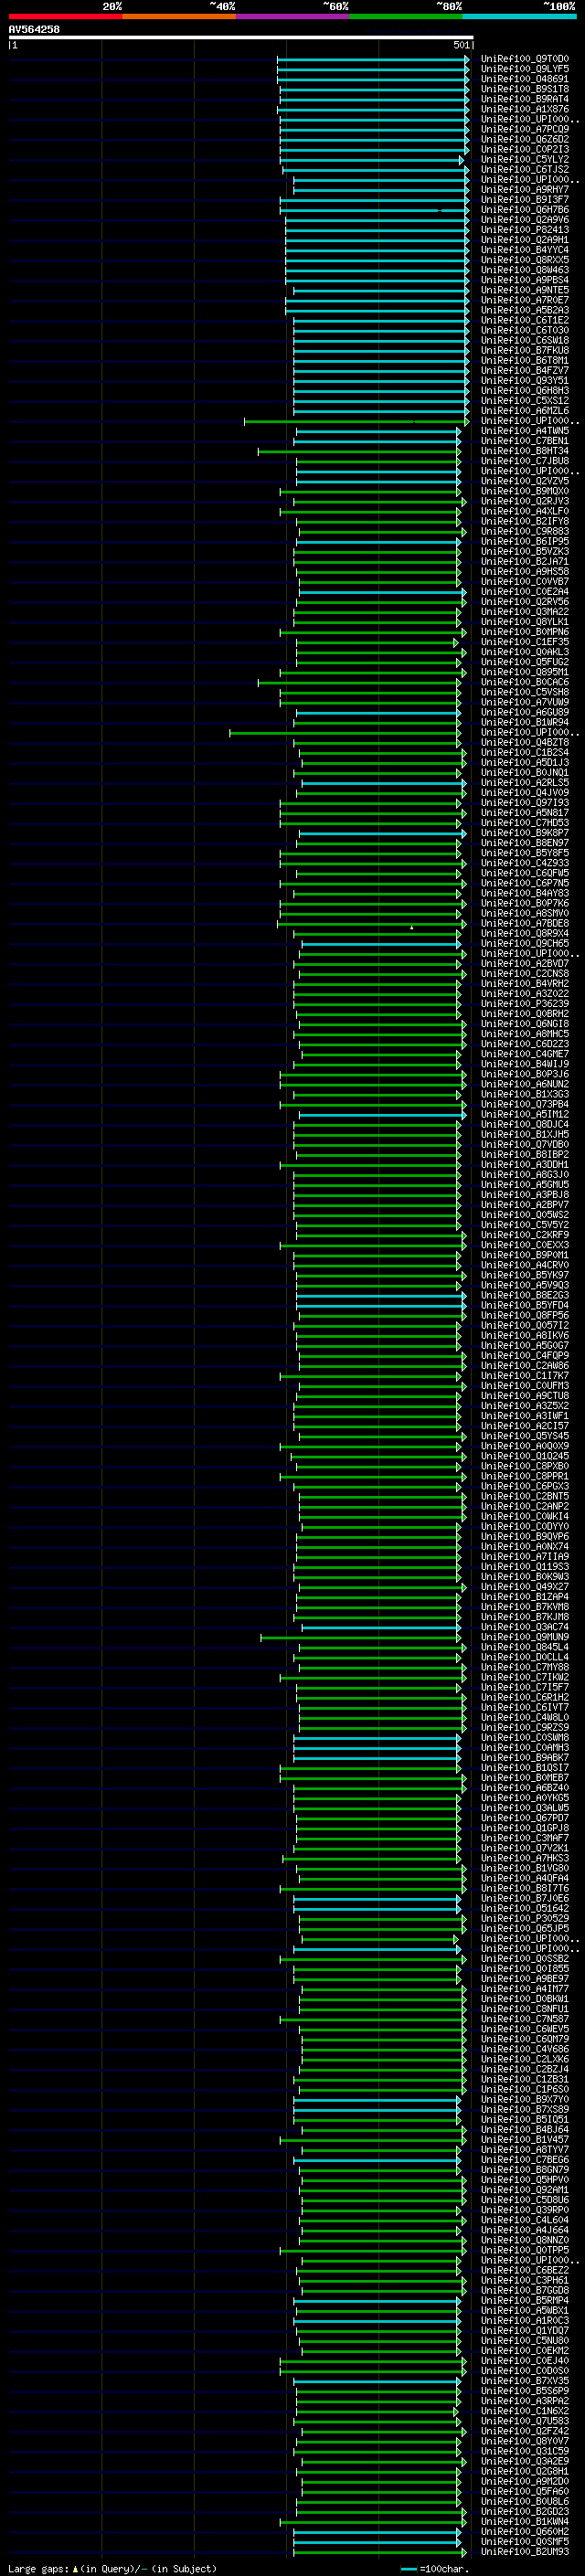Click the green bar for UniRef100_B0CAC6
585x2576 pixels.
(360, 682)
